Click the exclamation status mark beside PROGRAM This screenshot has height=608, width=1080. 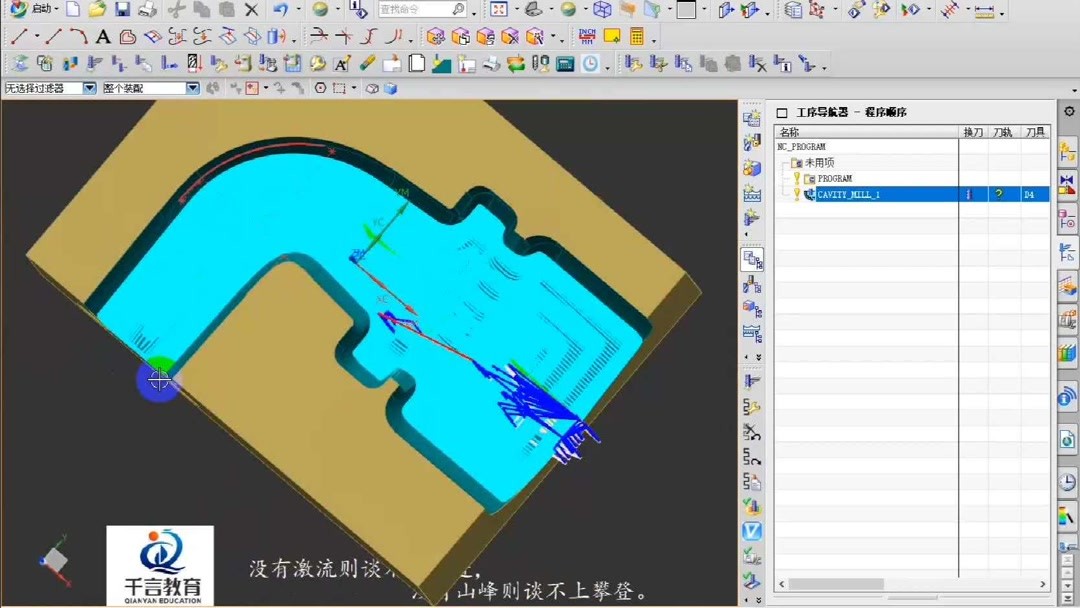pos(797,178)
